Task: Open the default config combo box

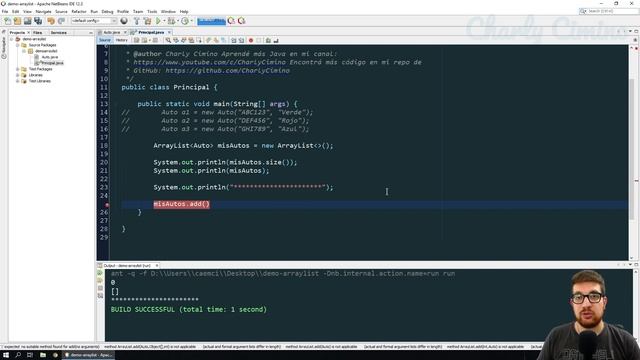Action: point(94,21)
